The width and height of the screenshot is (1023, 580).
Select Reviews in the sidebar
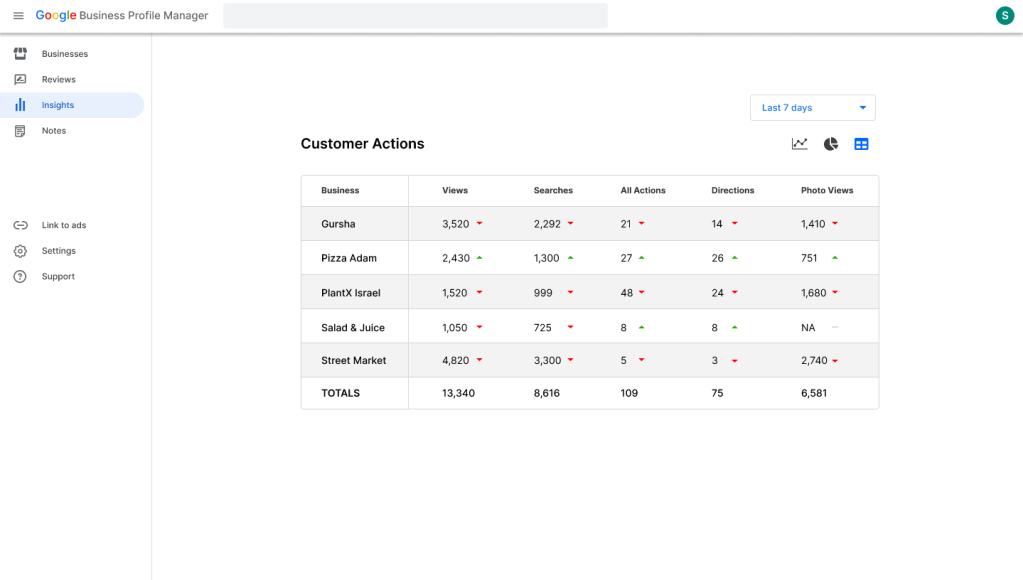coord(59,80)
